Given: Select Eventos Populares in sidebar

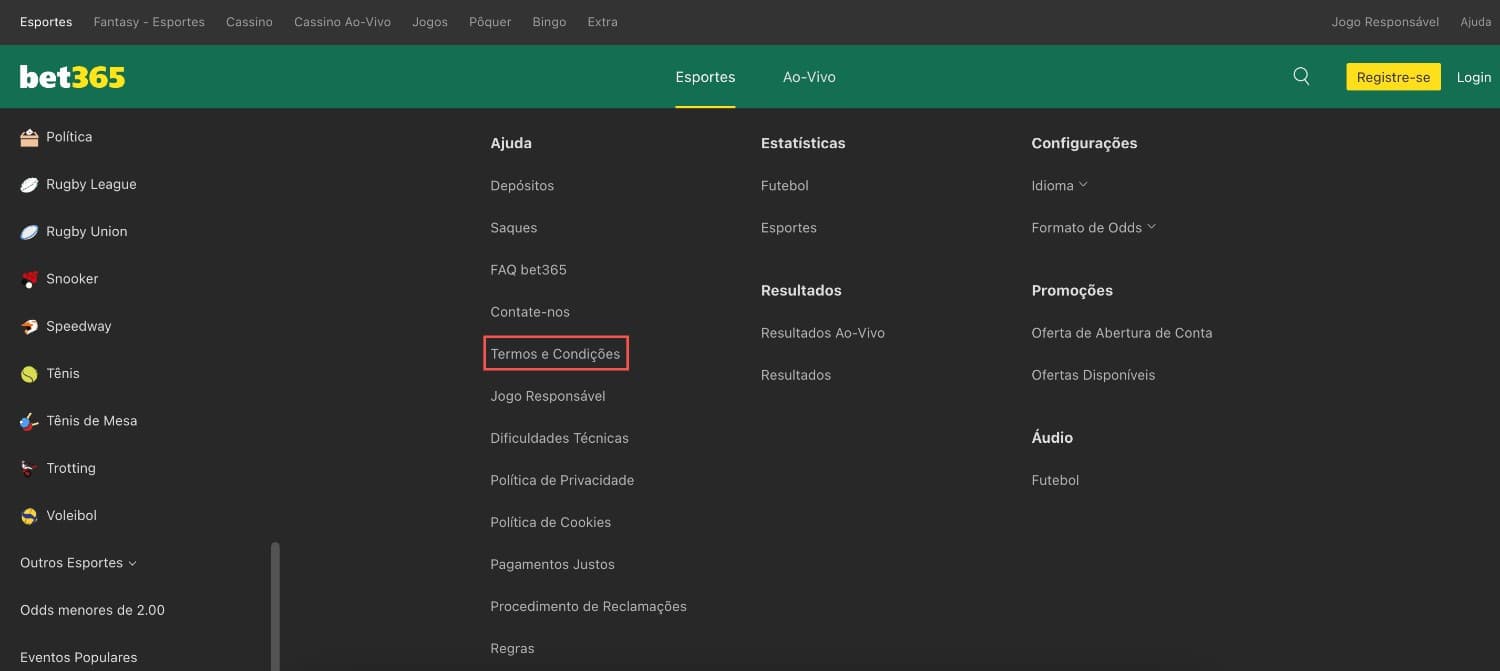Looking at the screenshot, I should pos(79,657).
